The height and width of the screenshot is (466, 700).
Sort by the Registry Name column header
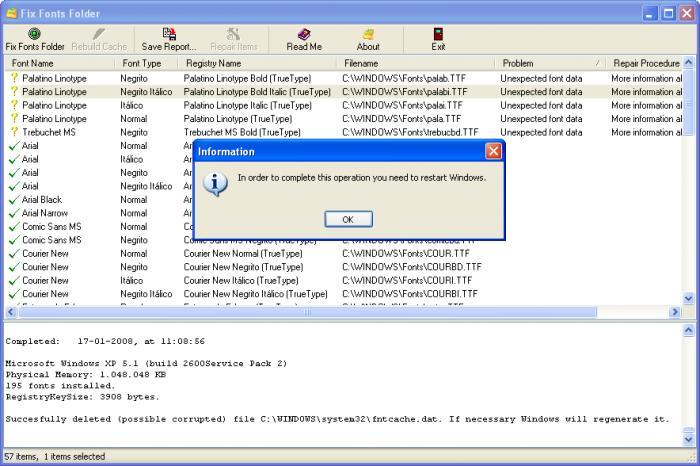[258, 63]
